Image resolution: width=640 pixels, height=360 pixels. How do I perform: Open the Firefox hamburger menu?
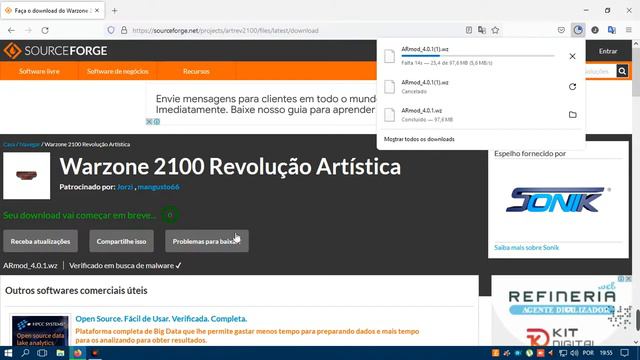pos(629,30)
